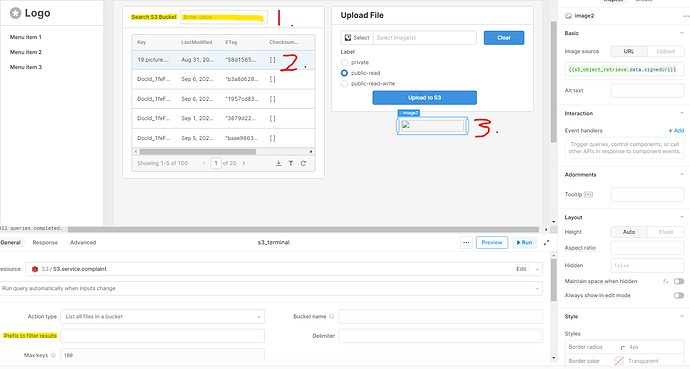Viewport: 690px width, 369px height.
Task: Open Menu item 1
Action: pyautogui.click(x=26, y=37)
